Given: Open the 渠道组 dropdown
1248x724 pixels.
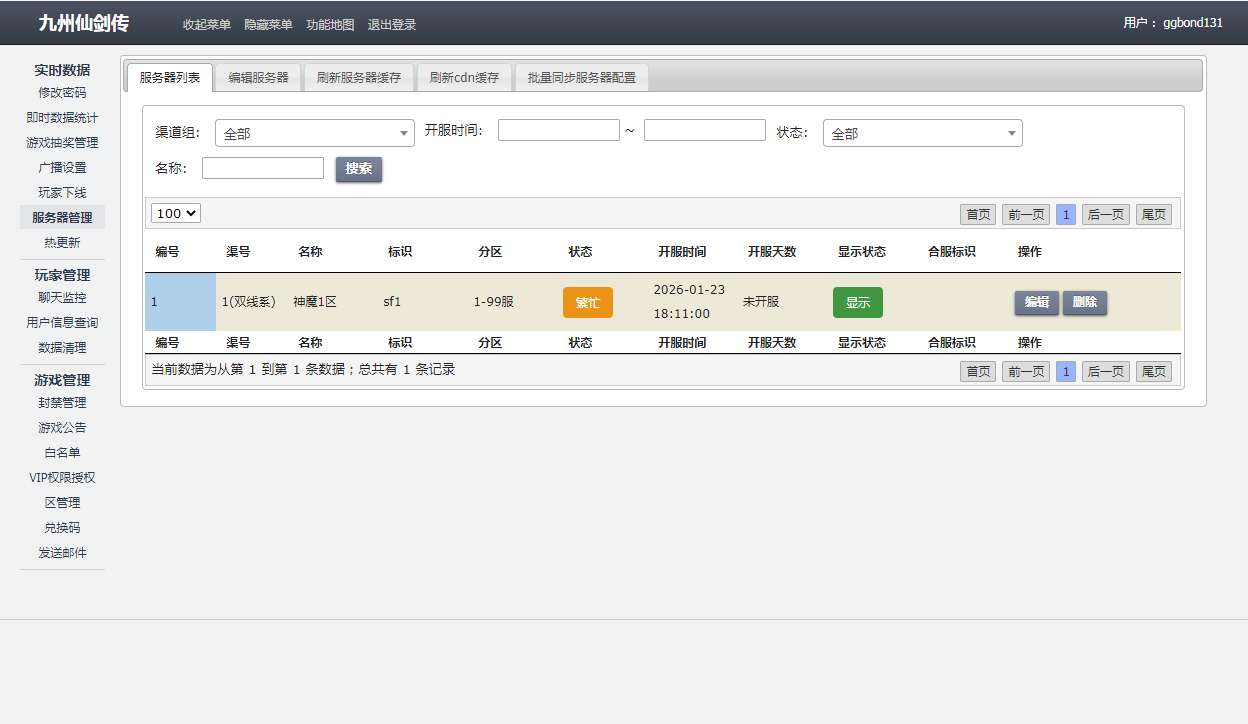Looking at the screenshot, I should 314,133.
